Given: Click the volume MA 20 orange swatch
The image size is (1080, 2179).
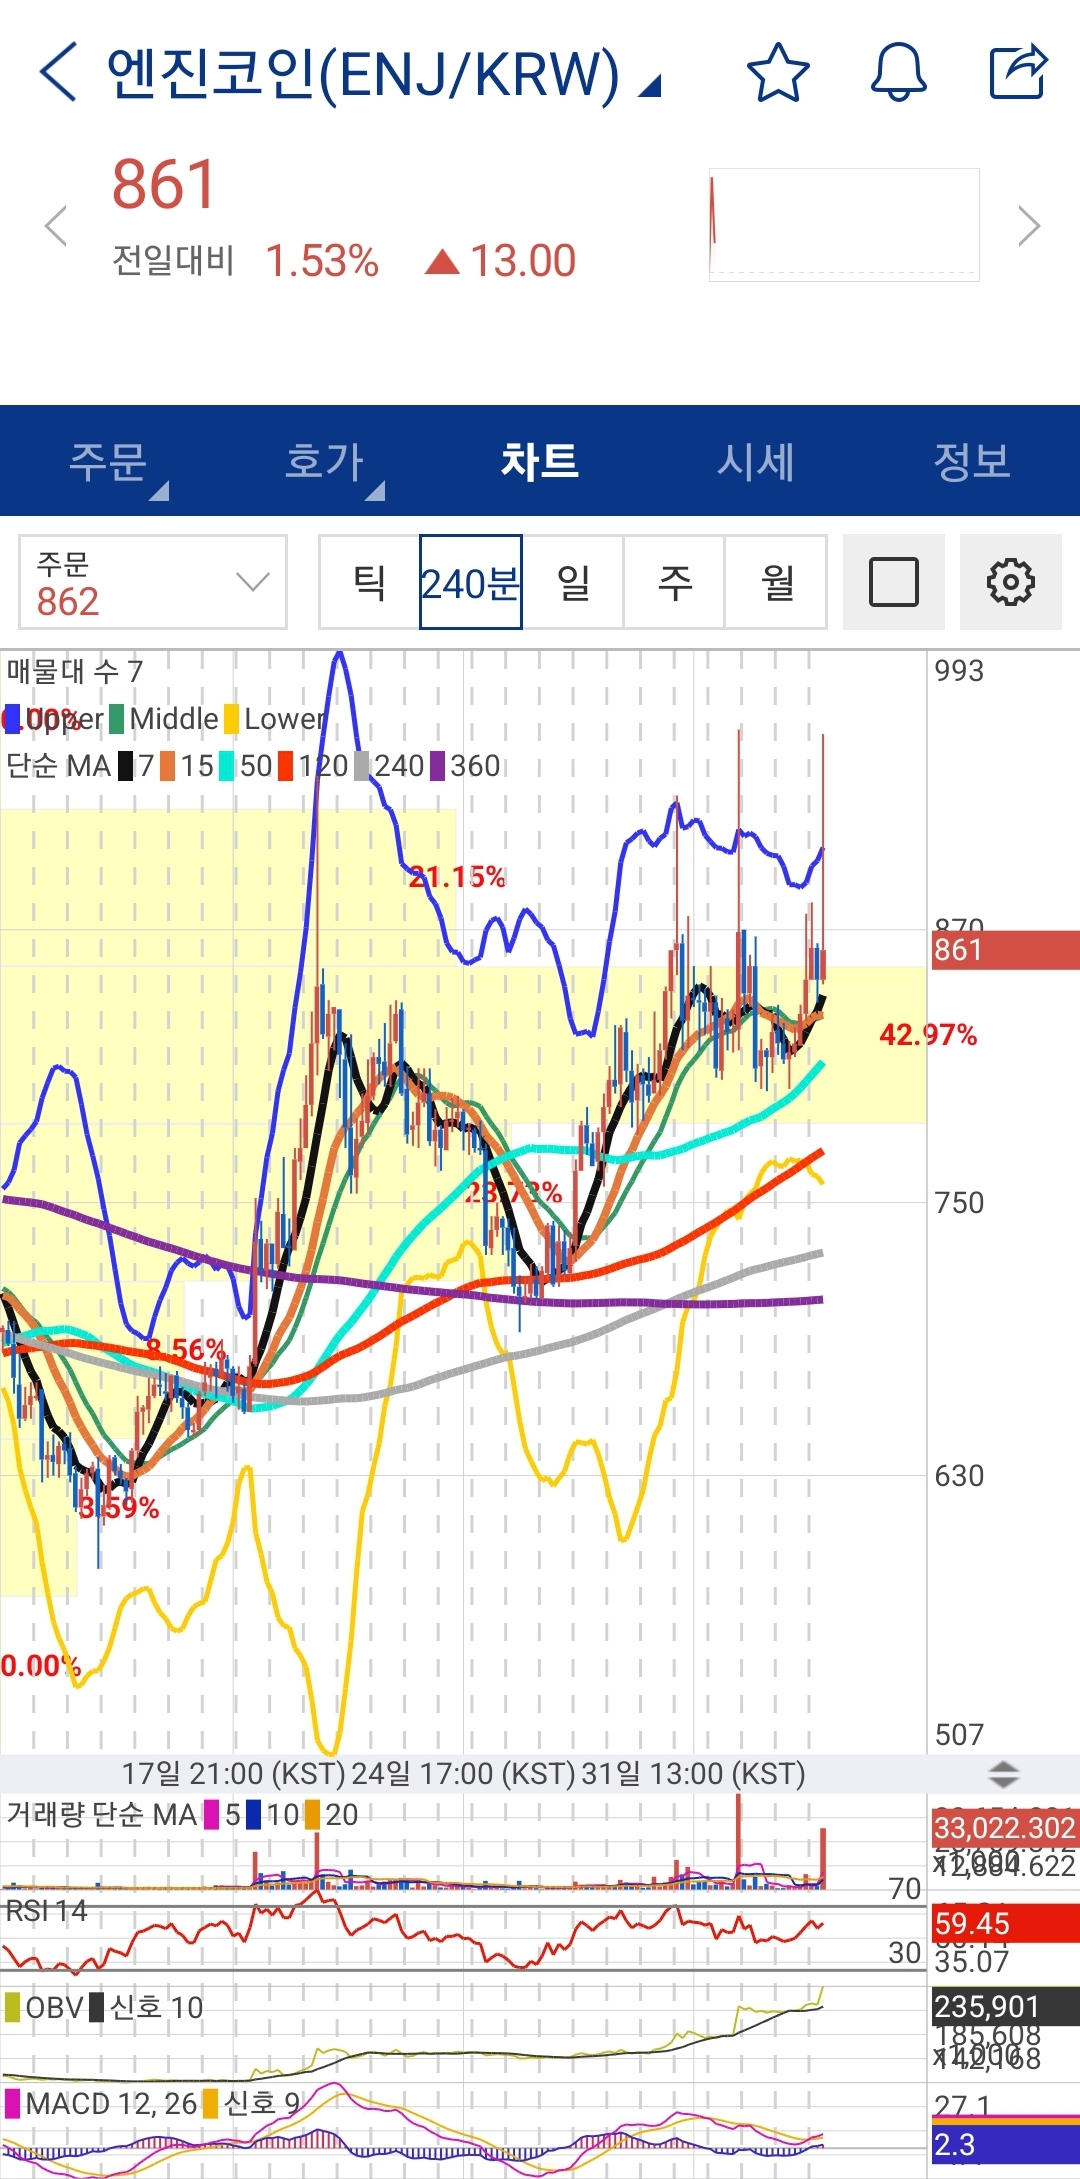Looking at the screenshot, I should (312, 1815).
